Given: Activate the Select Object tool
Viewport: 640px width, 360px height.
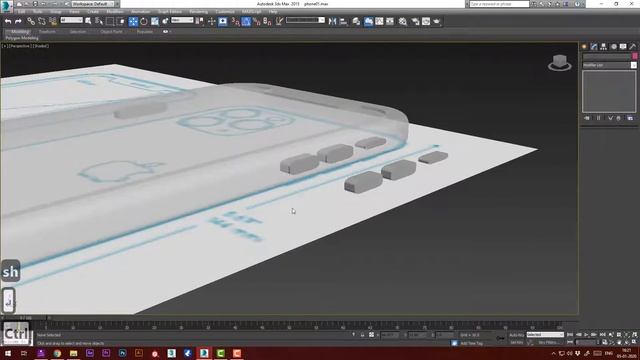Looking at the screenshot, I should (88, 21).
